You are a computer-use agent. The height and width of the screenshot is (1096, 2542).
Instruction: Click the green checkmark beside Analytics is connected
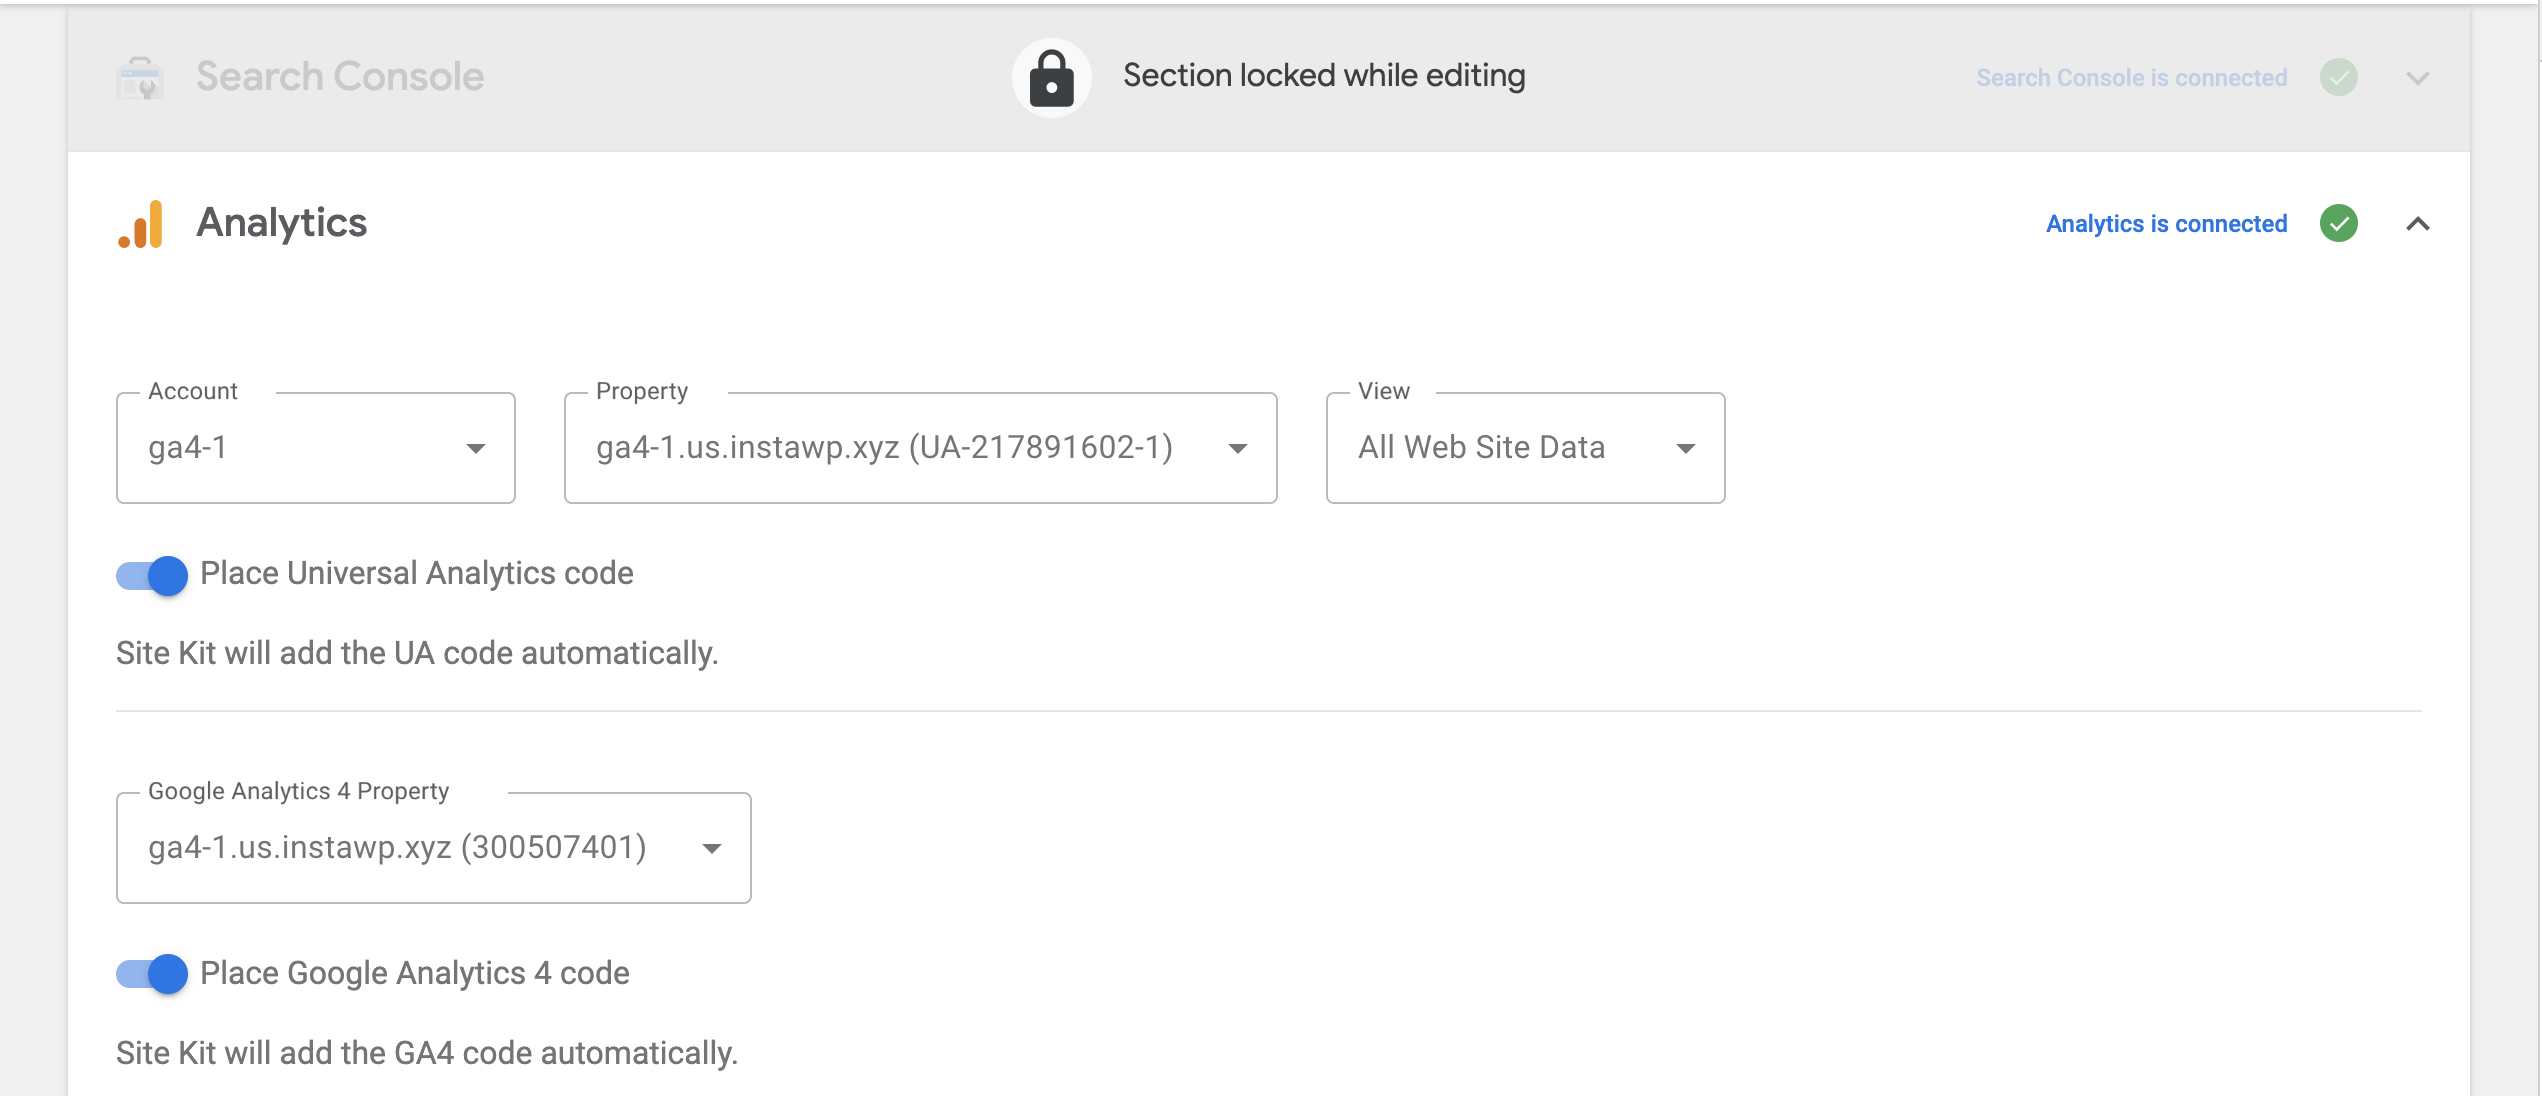point(2339,224)
